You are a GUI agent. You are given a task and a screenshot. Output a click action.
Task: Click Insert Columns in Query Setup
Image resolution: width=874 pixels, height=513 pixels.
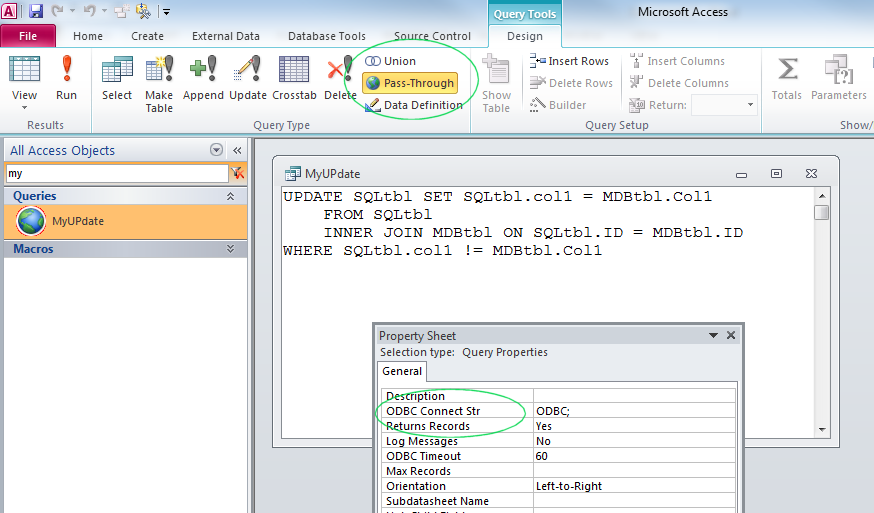[677, 61]
